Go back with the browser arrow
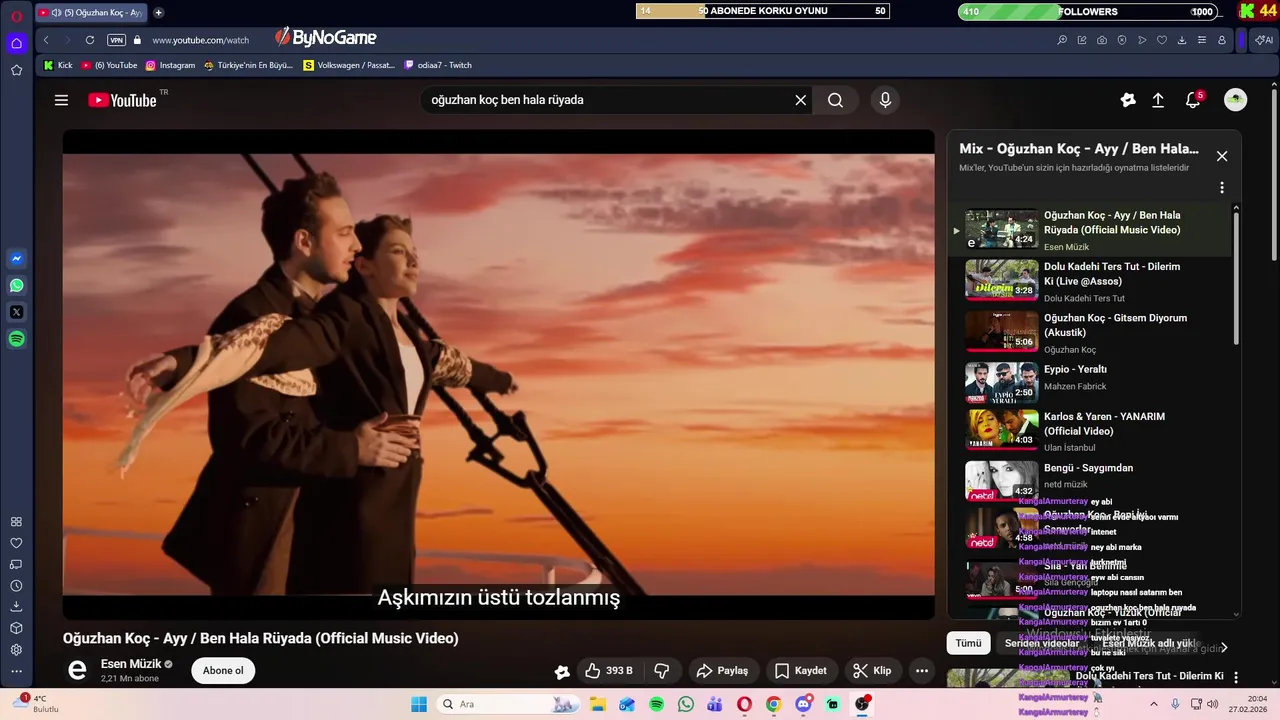The height and width of the screenshot is (720, 1280). pyautogui.click(x=46, y=40)
